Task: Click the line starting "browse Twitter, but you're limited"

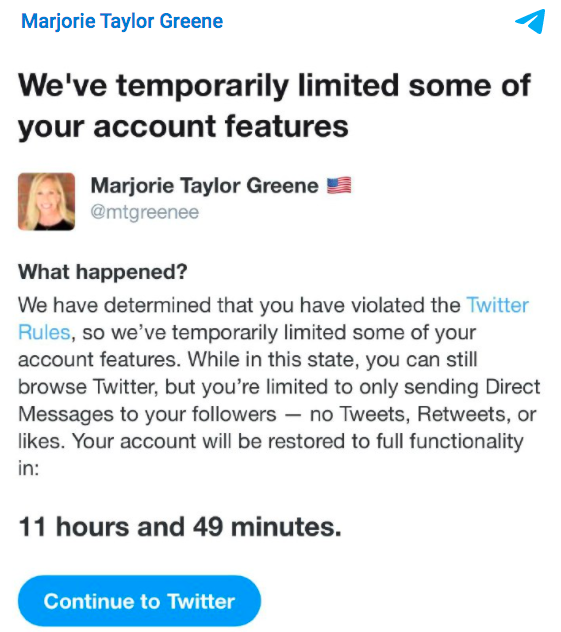Action: pos(279,387)
